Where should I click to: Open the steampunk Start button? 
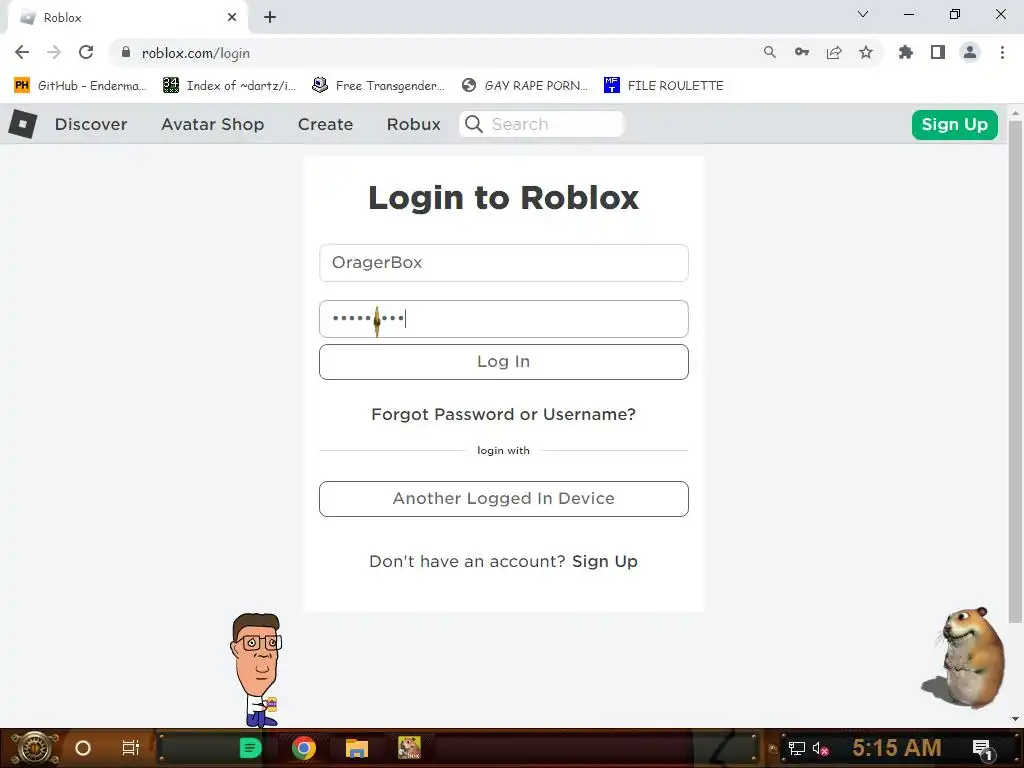click(34, 748)
